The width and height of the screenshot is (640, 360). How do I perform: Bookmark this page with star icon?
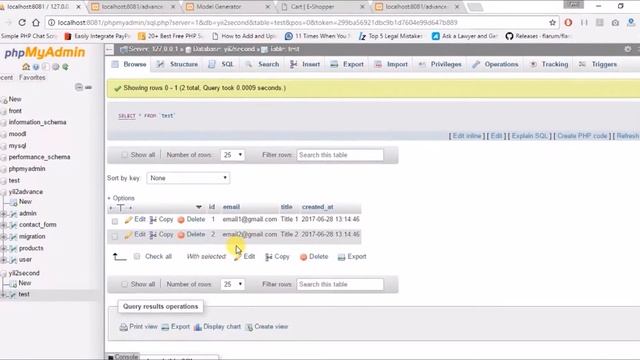click(552, 22)
